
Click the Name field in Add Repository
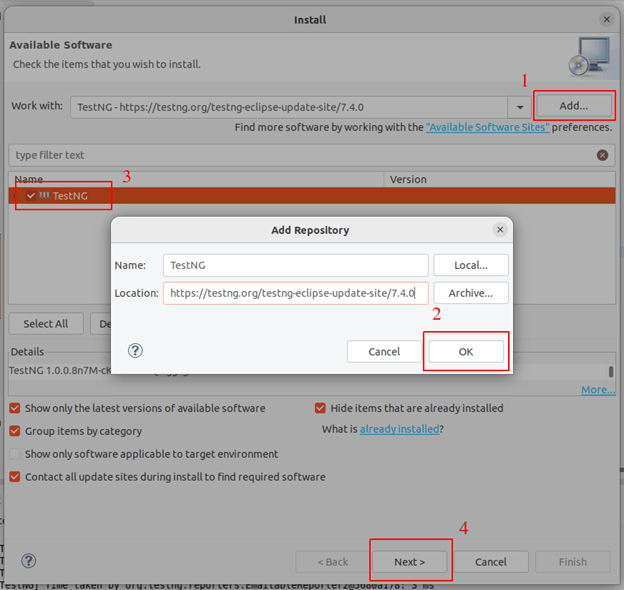click(x=295, y=265)
